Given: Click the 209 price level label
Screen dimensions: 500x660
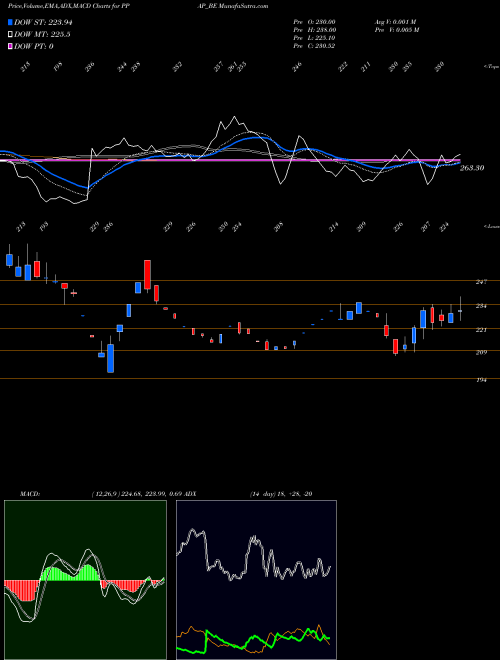Looking at the screenshot, I should coord(481,352).
